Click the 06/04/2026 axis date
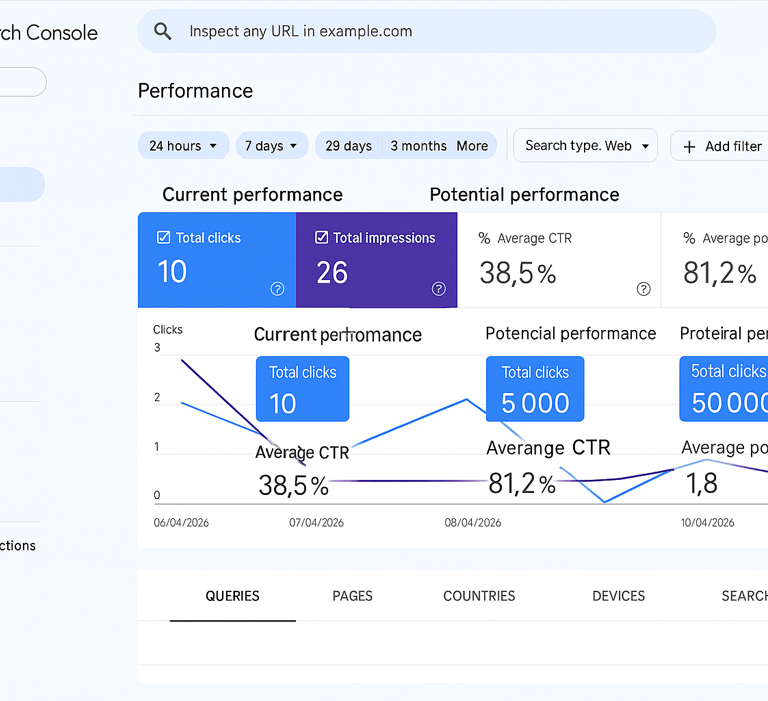Screen dimensions: 768x701 [181, 523]
